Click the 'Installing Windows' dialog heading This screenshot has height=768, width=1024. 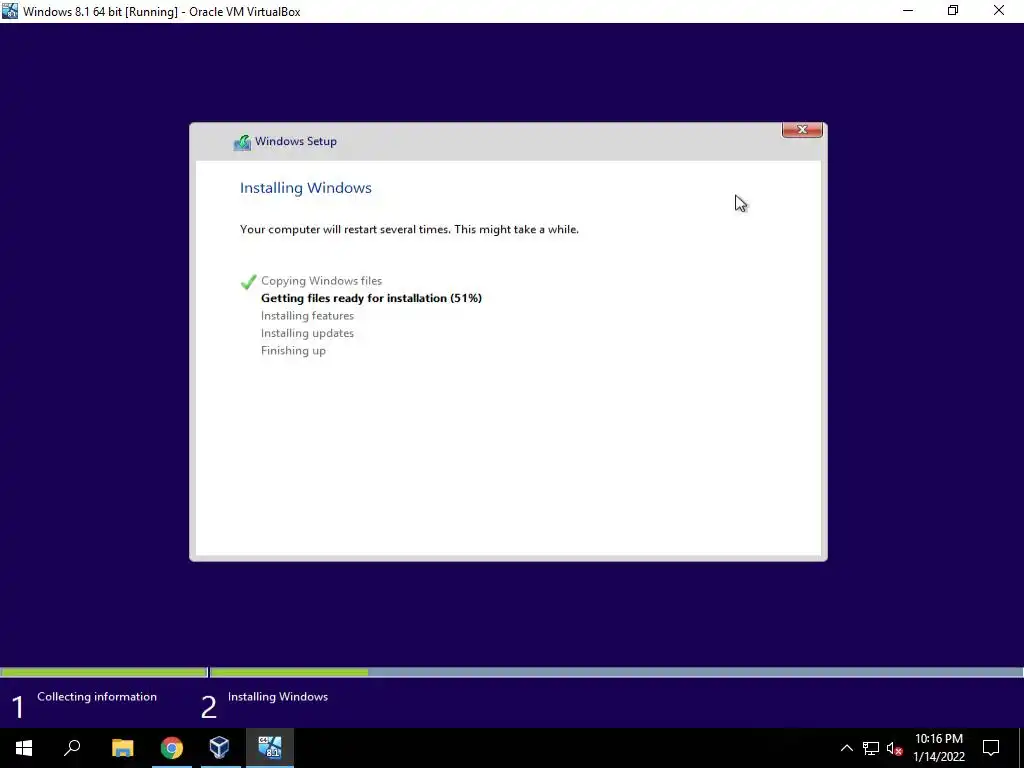(306, 188)
